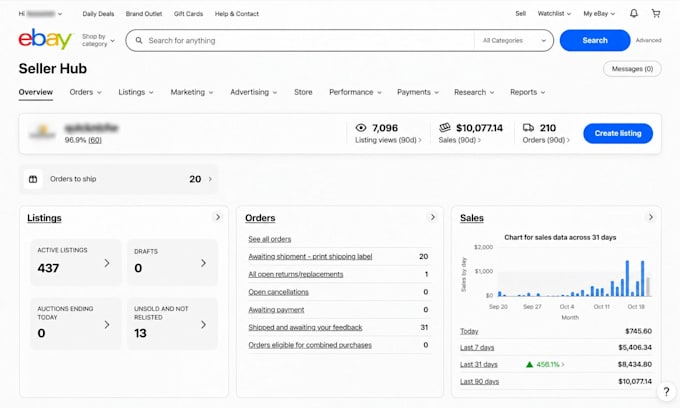The height and width of the screenshot is (408, 680).
Task: Open See all orders link
Action: 269,239
